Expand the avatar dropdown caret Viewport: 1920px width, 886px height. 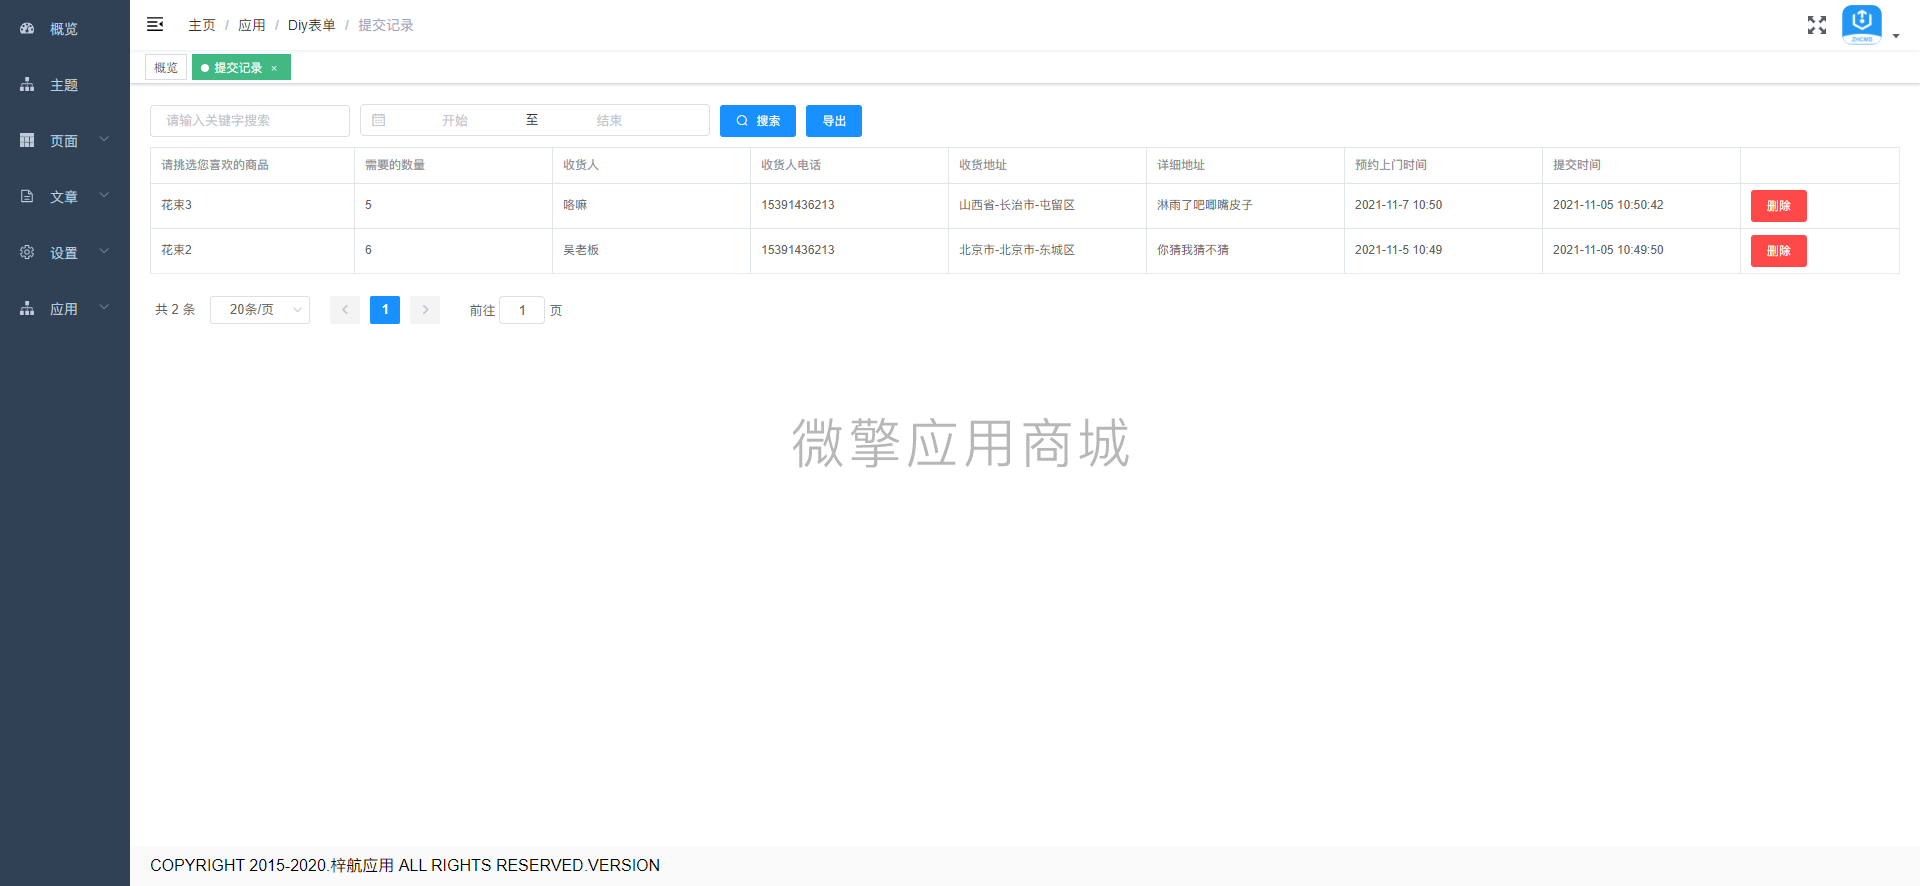tap(1896, 35)
